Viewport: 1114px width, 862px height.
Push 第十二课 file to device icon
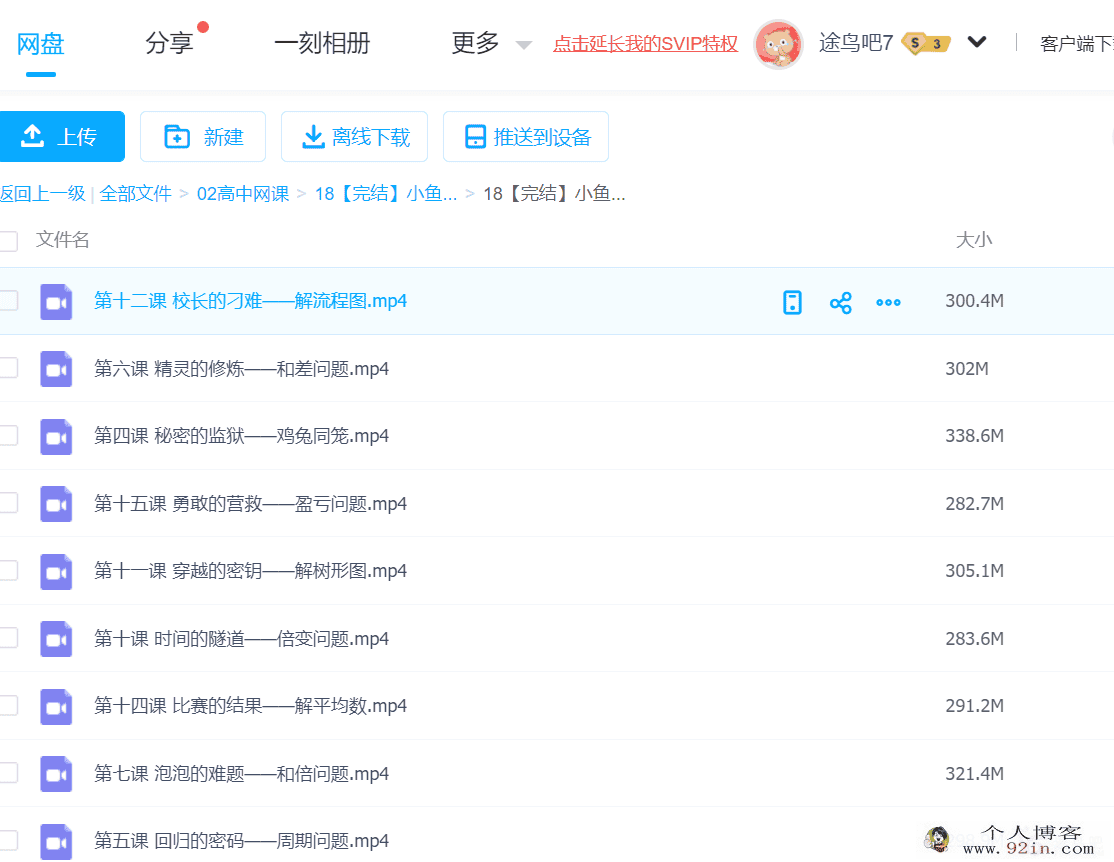[792, 302]
